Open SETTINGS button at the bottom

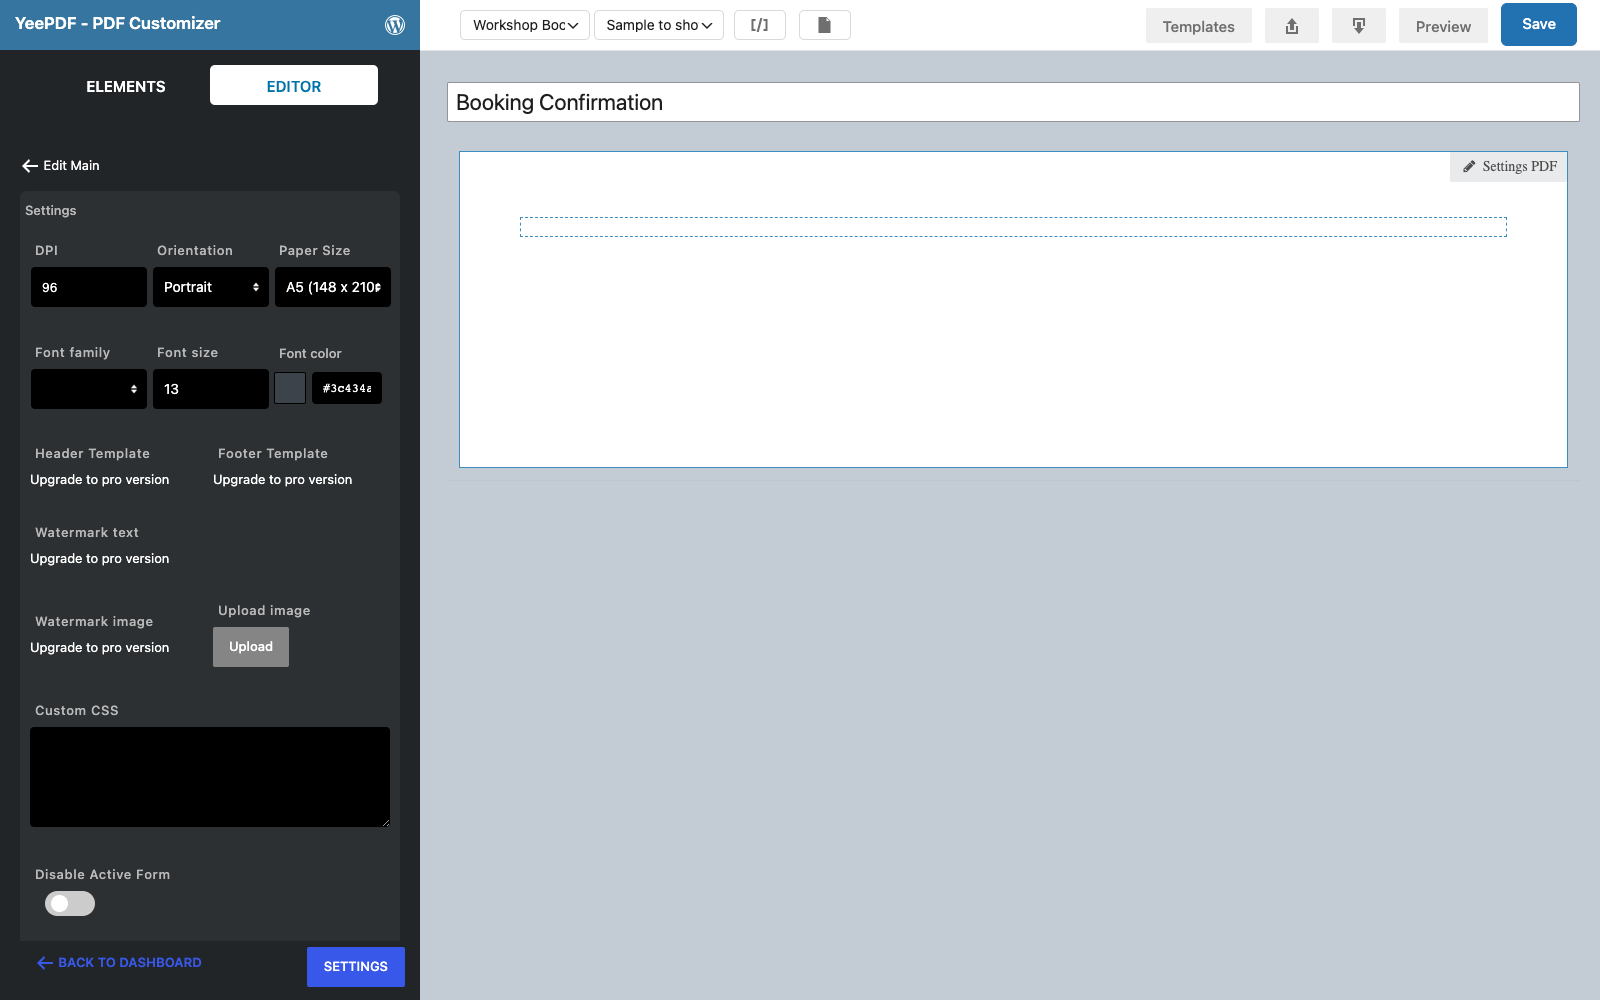click(356, 967)
